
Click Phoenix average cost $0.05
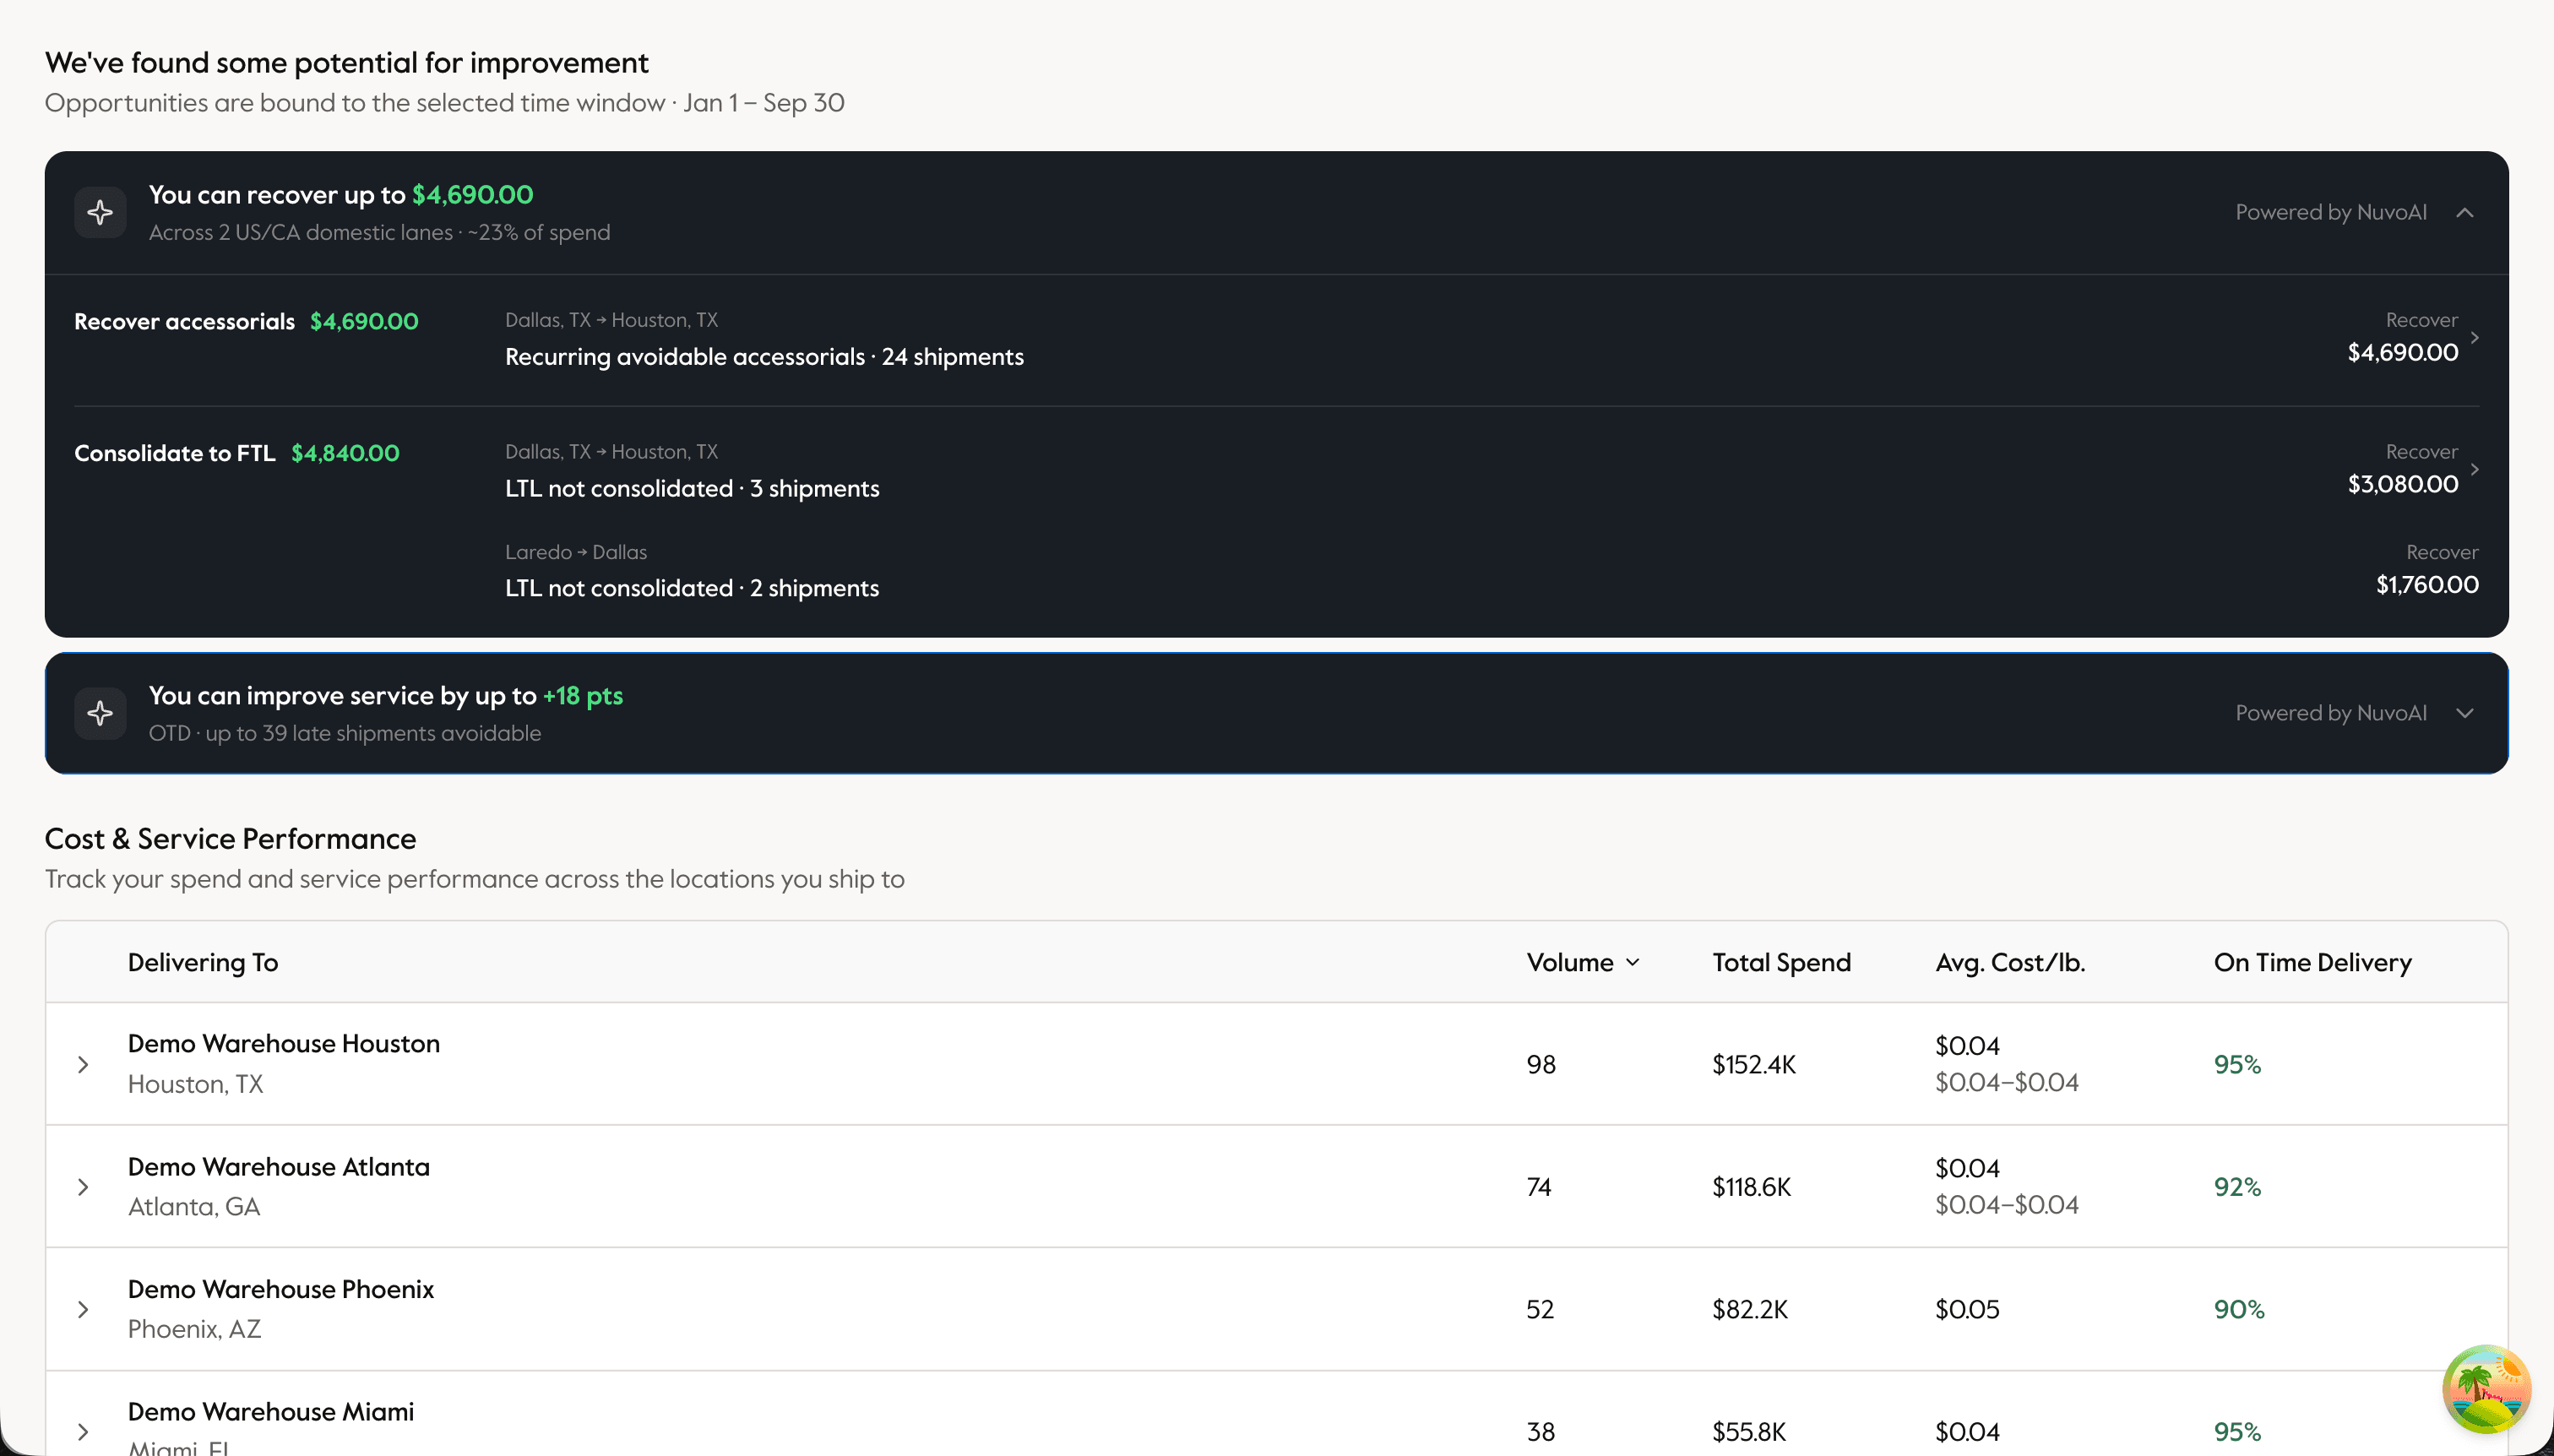pyautogui.click(x=1967, y=1309)
